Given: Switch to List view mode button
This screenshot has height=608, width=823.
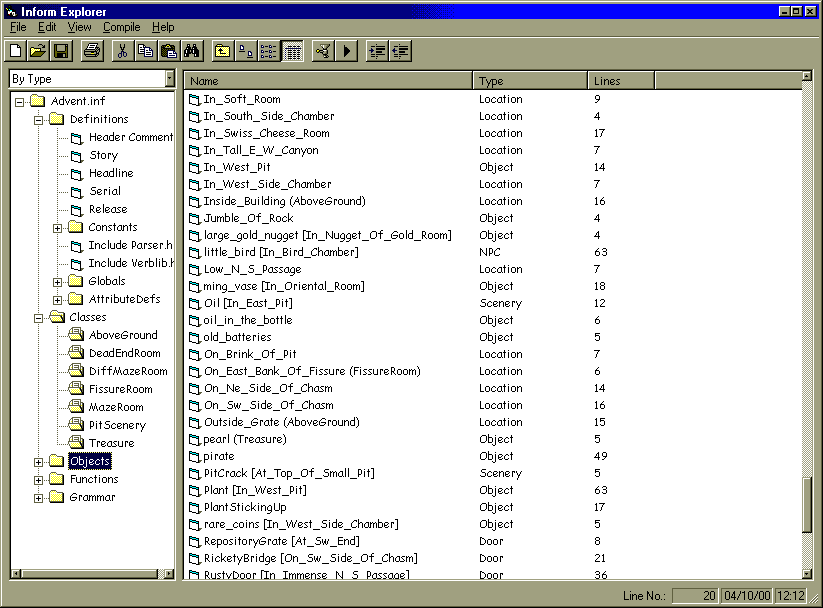Looking at the screenshot, I should [269, 51].
